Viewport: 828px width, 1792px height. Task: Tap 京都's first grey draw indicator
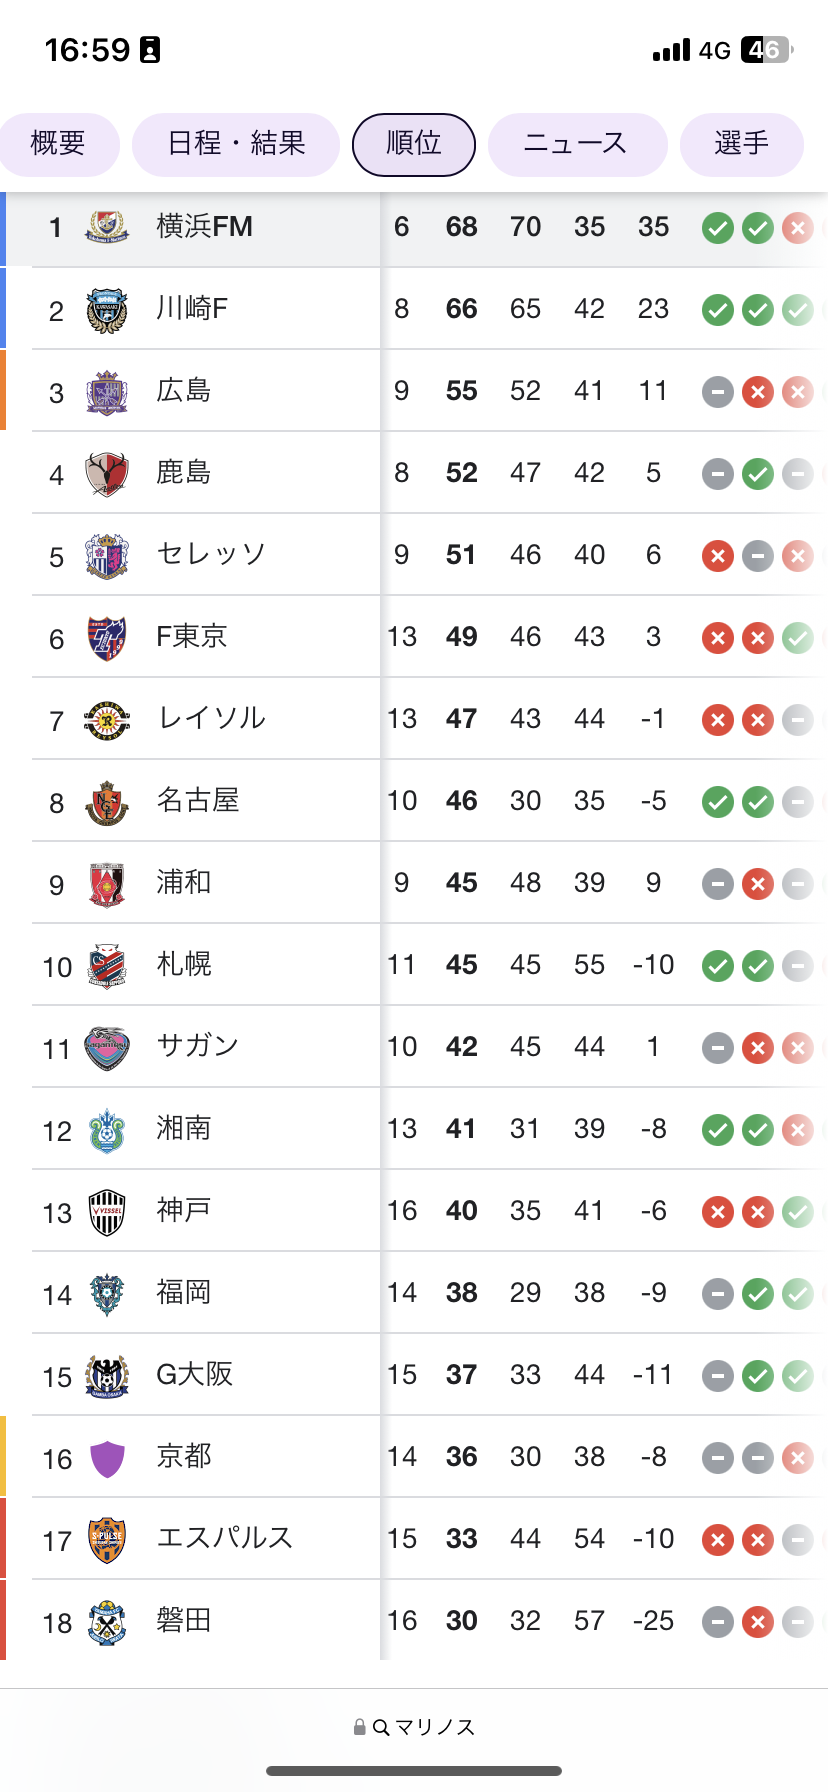click(x=717, y=1458)
